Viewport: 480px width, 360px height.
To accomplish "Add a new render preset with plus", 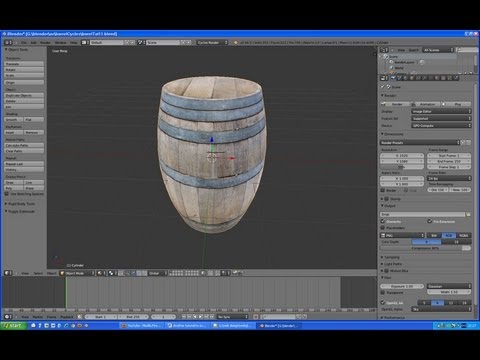I will (463, 143).
